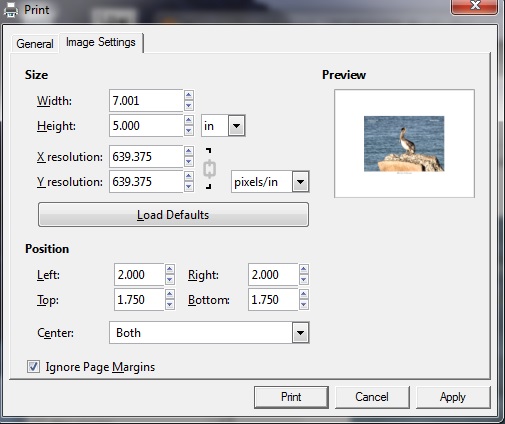The image size is (505, 424).
Task: Toggle the resolution chain link icon
Action: tap(209, 169)
